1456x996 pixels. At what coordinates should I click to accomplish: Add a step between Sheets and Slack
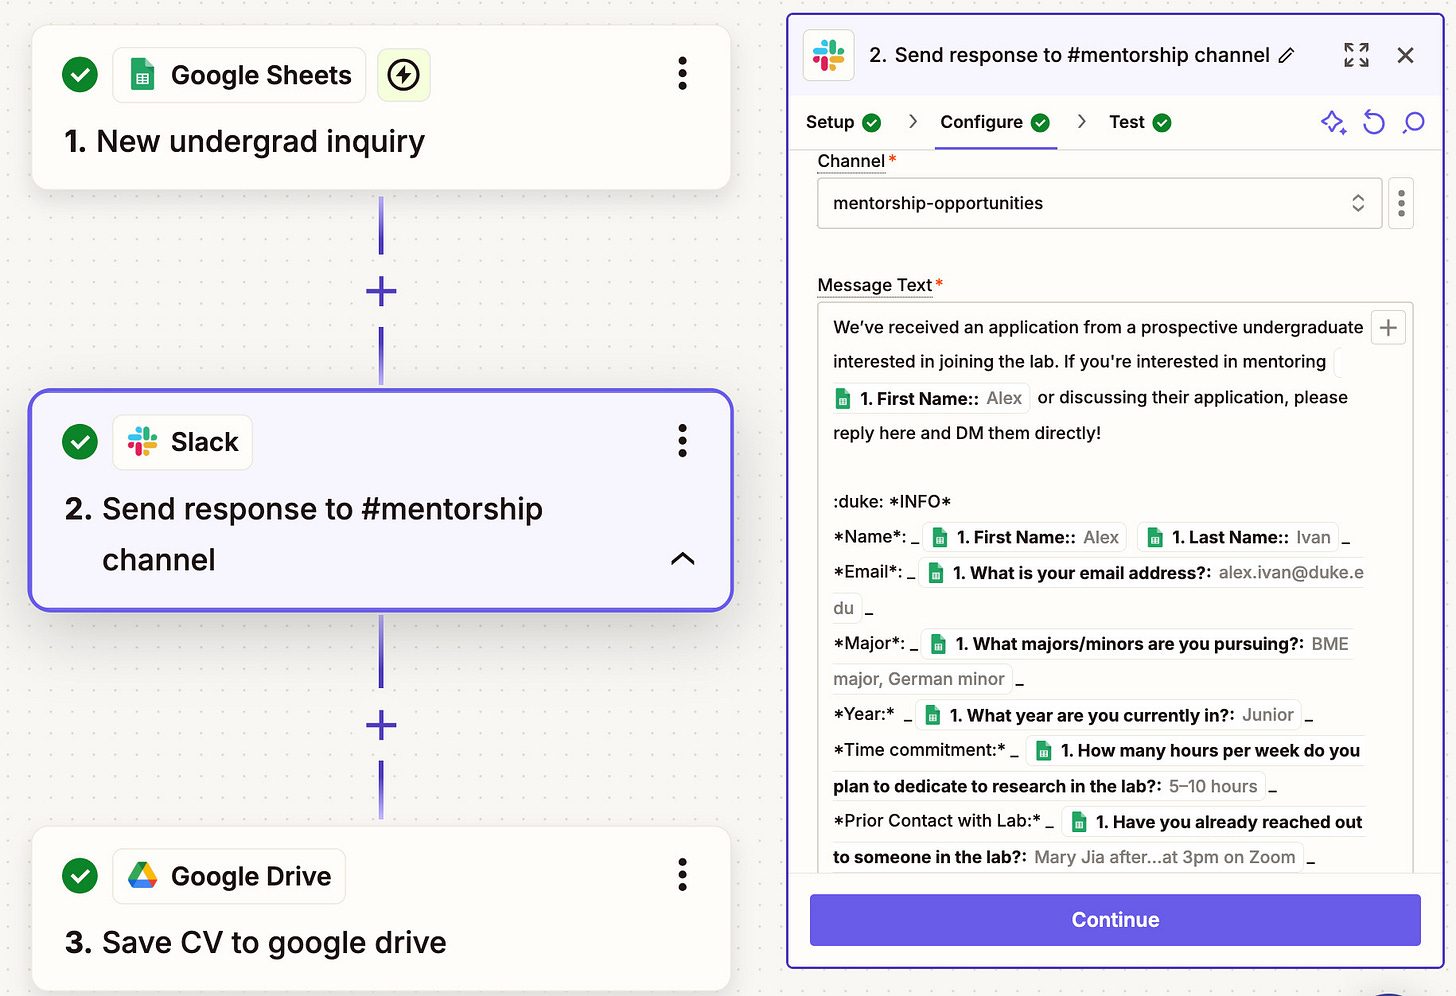tap(381, 291)
